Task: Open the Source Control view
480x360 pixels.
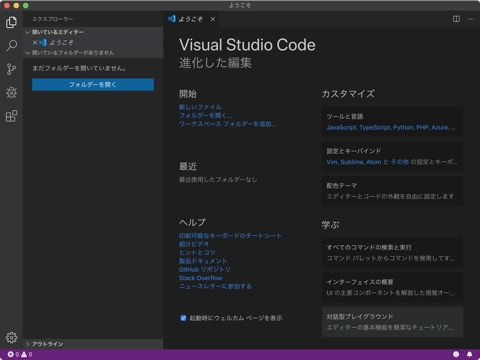Action: click(11, 69)
